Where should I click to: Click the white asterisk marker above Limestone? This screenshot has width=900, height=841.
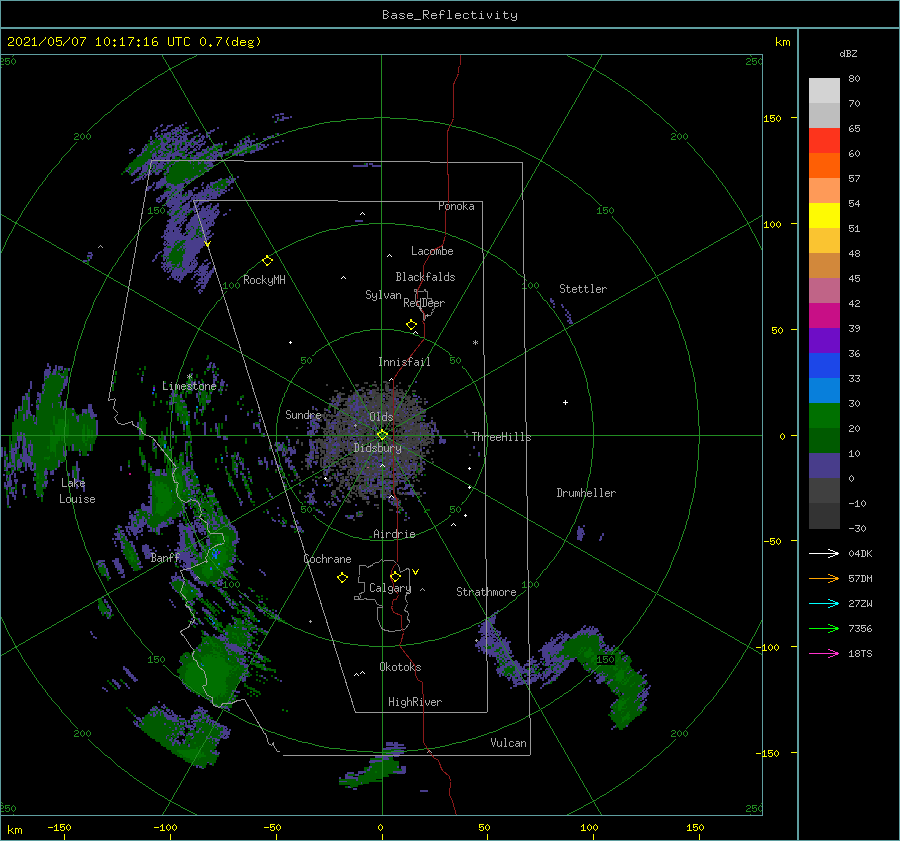[x=189, y=377]
